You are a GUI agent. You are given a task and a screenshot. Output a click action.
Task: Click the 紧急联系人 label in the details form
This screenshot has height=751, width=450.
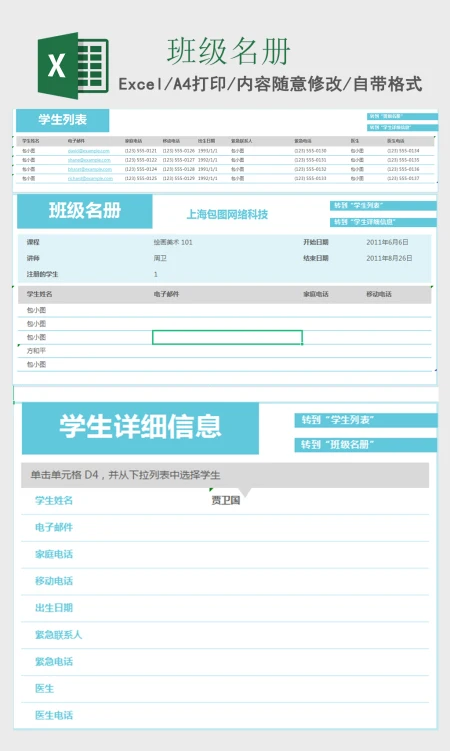pyautogui.click(x=58, y=635)
